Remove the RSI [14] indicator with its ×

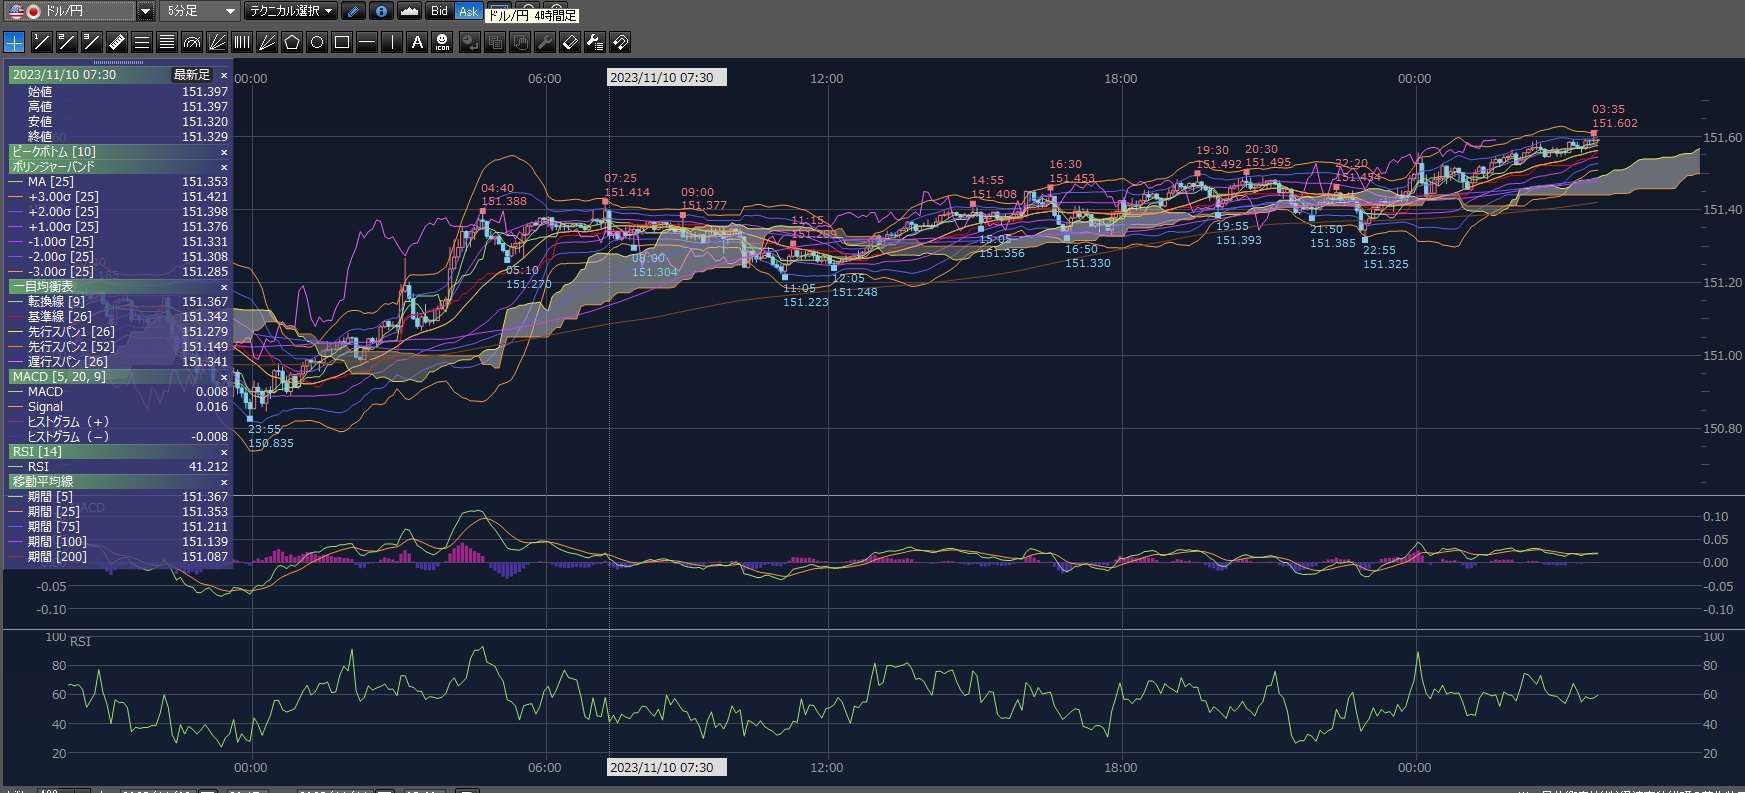coord(224,452)
